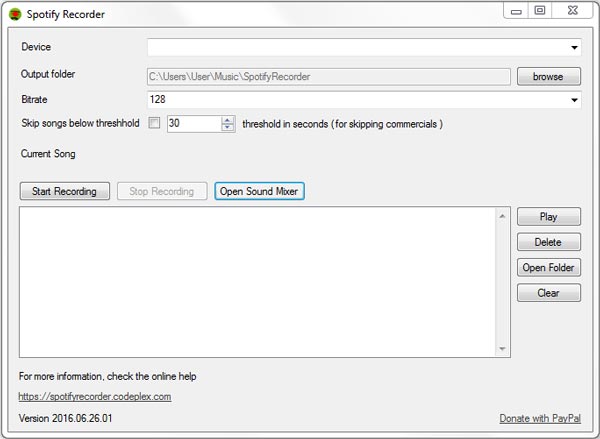The width and height of the screenshot is (600, 439).
Task: Decrease the threshold with the down arrow
Action: [x=228, y=127]
